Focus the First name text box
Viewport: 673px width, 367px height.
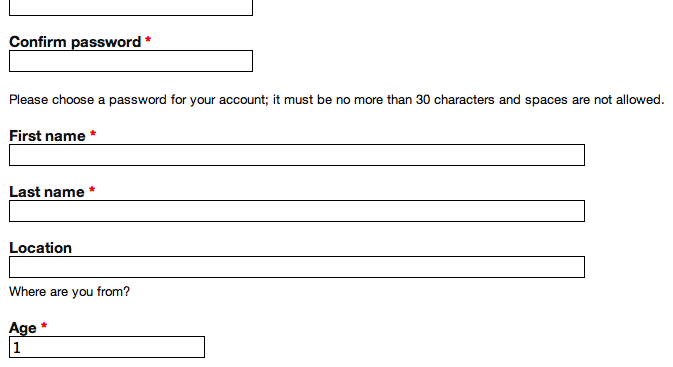coord(297,155)
